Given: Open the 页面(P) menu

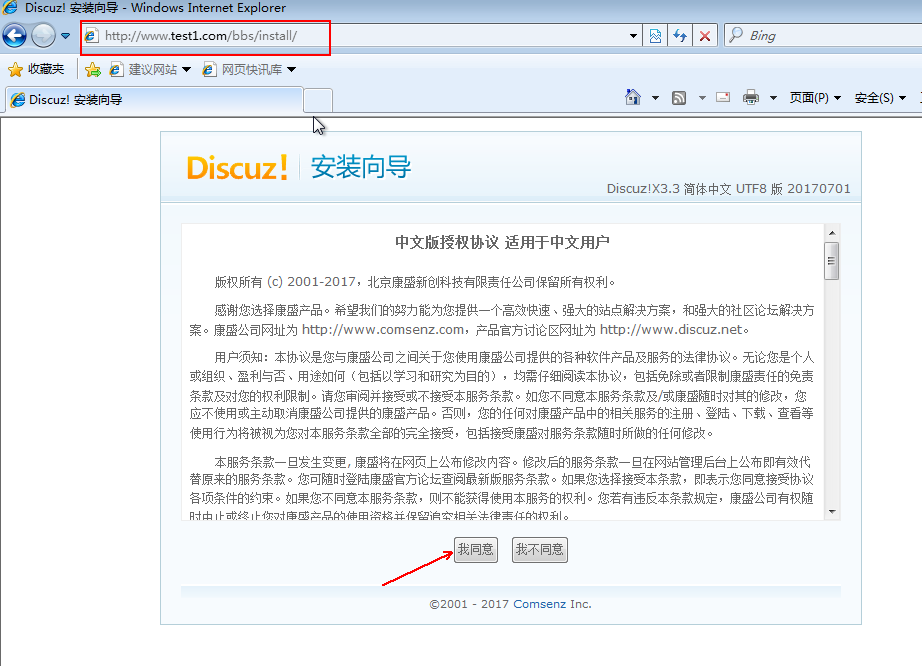Looking at the screenshot, I should (815, 98).
